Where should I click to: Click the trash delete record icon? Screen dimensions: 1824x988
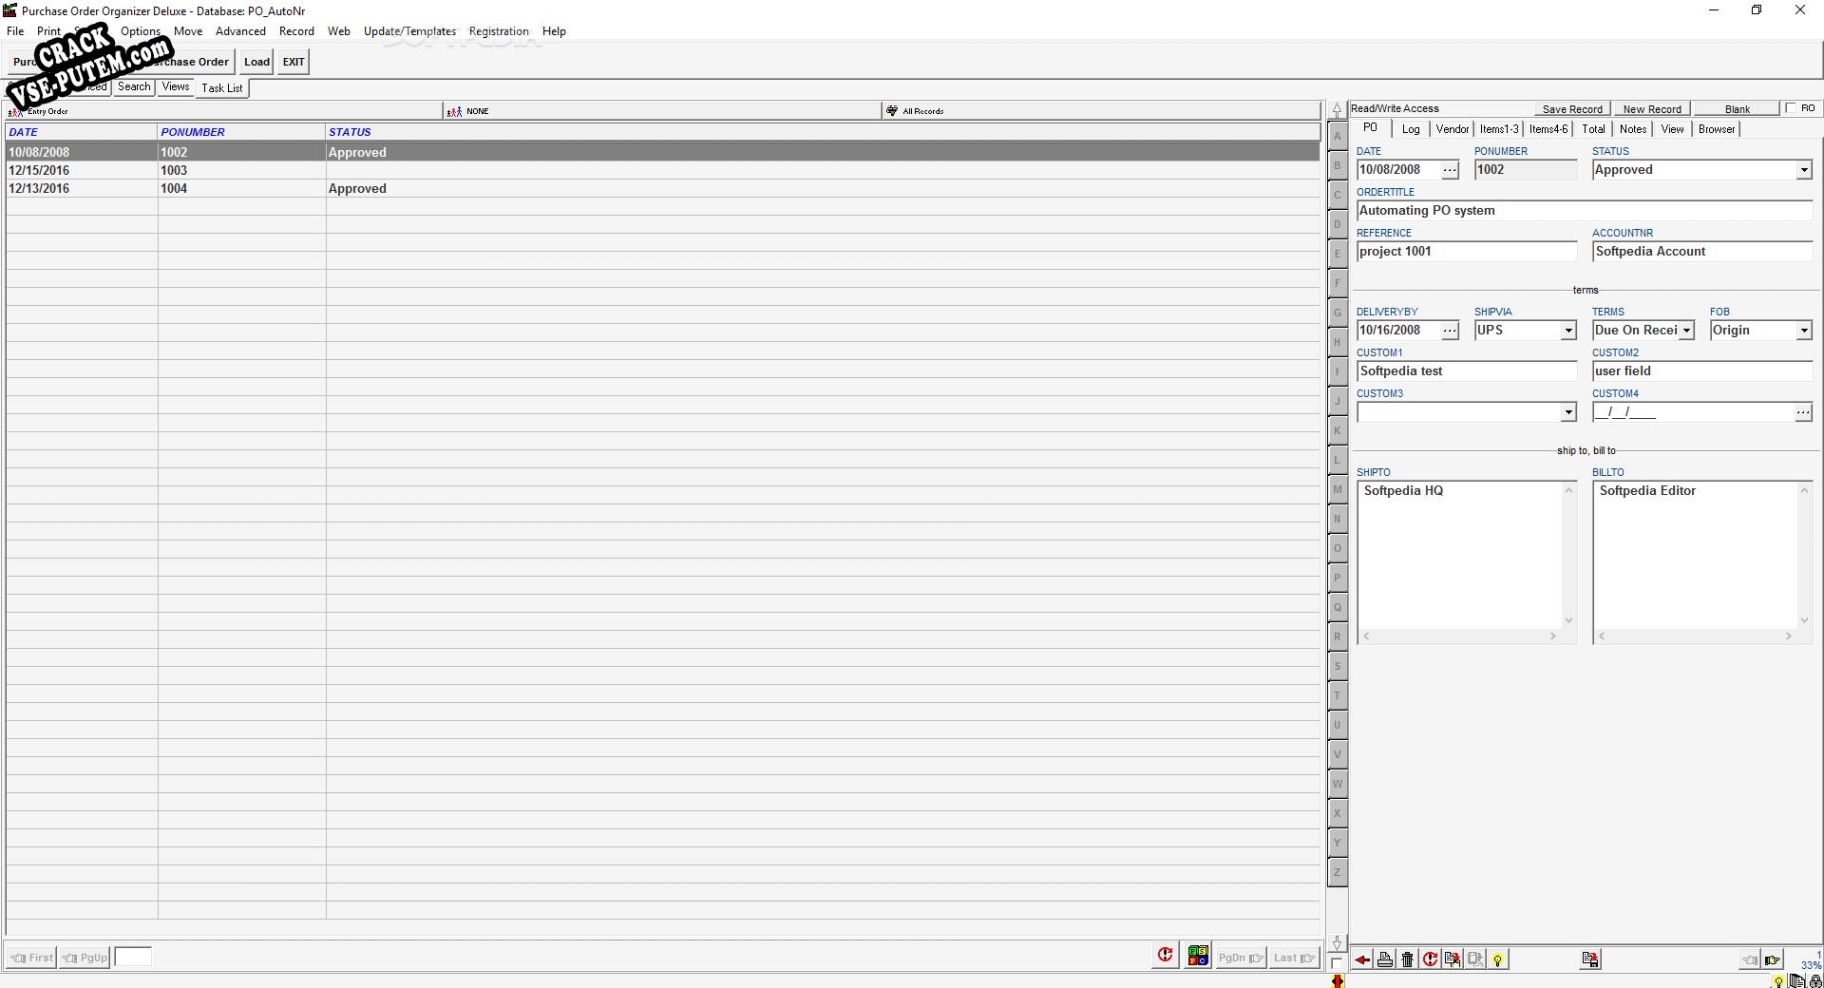(x=1408, y=959)
